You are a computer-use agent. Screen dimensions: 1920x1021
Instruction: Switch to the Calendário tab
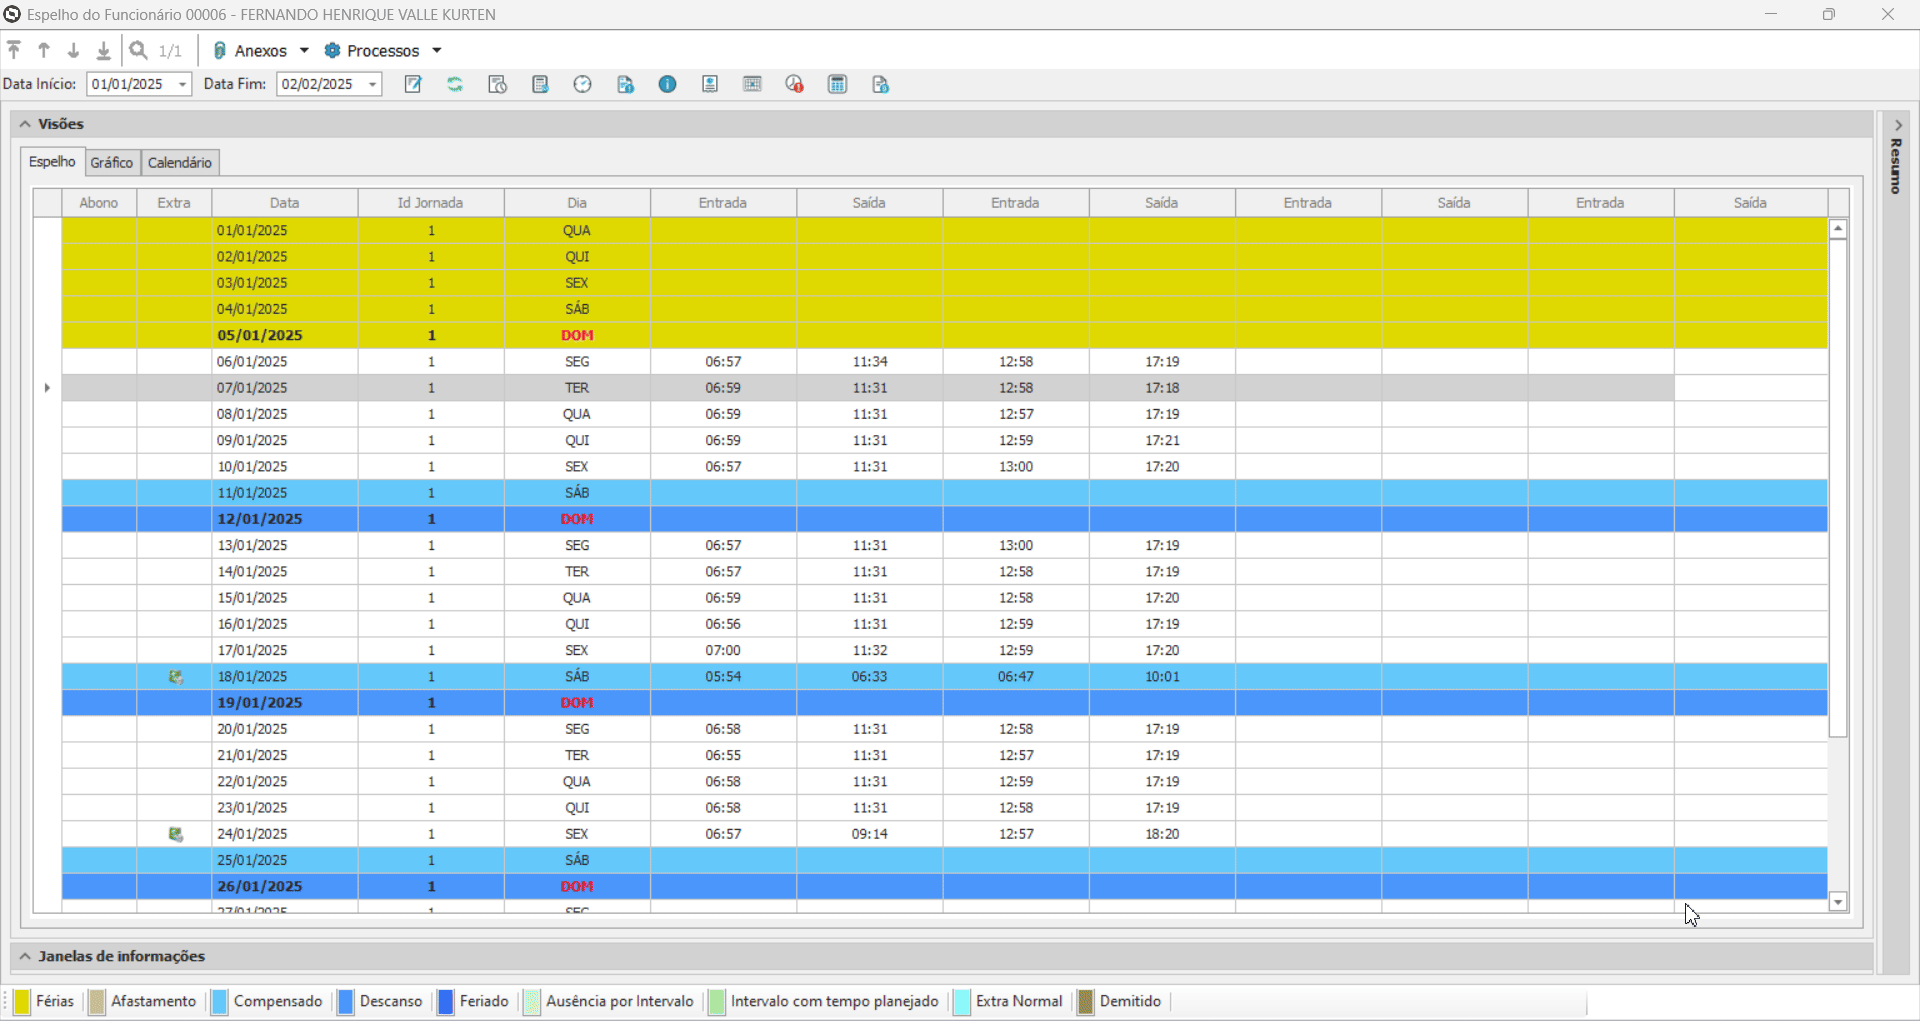(180, 163)
